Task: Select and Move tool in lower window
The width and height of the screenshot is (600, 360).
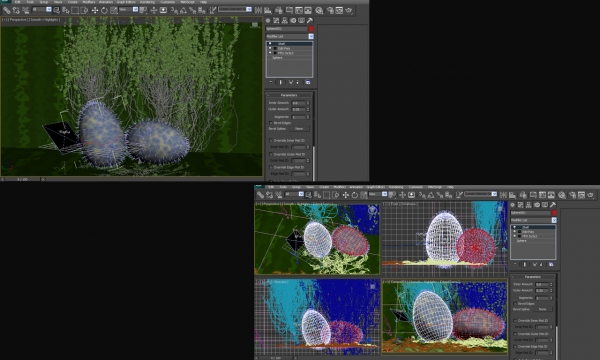Action: 346,195
